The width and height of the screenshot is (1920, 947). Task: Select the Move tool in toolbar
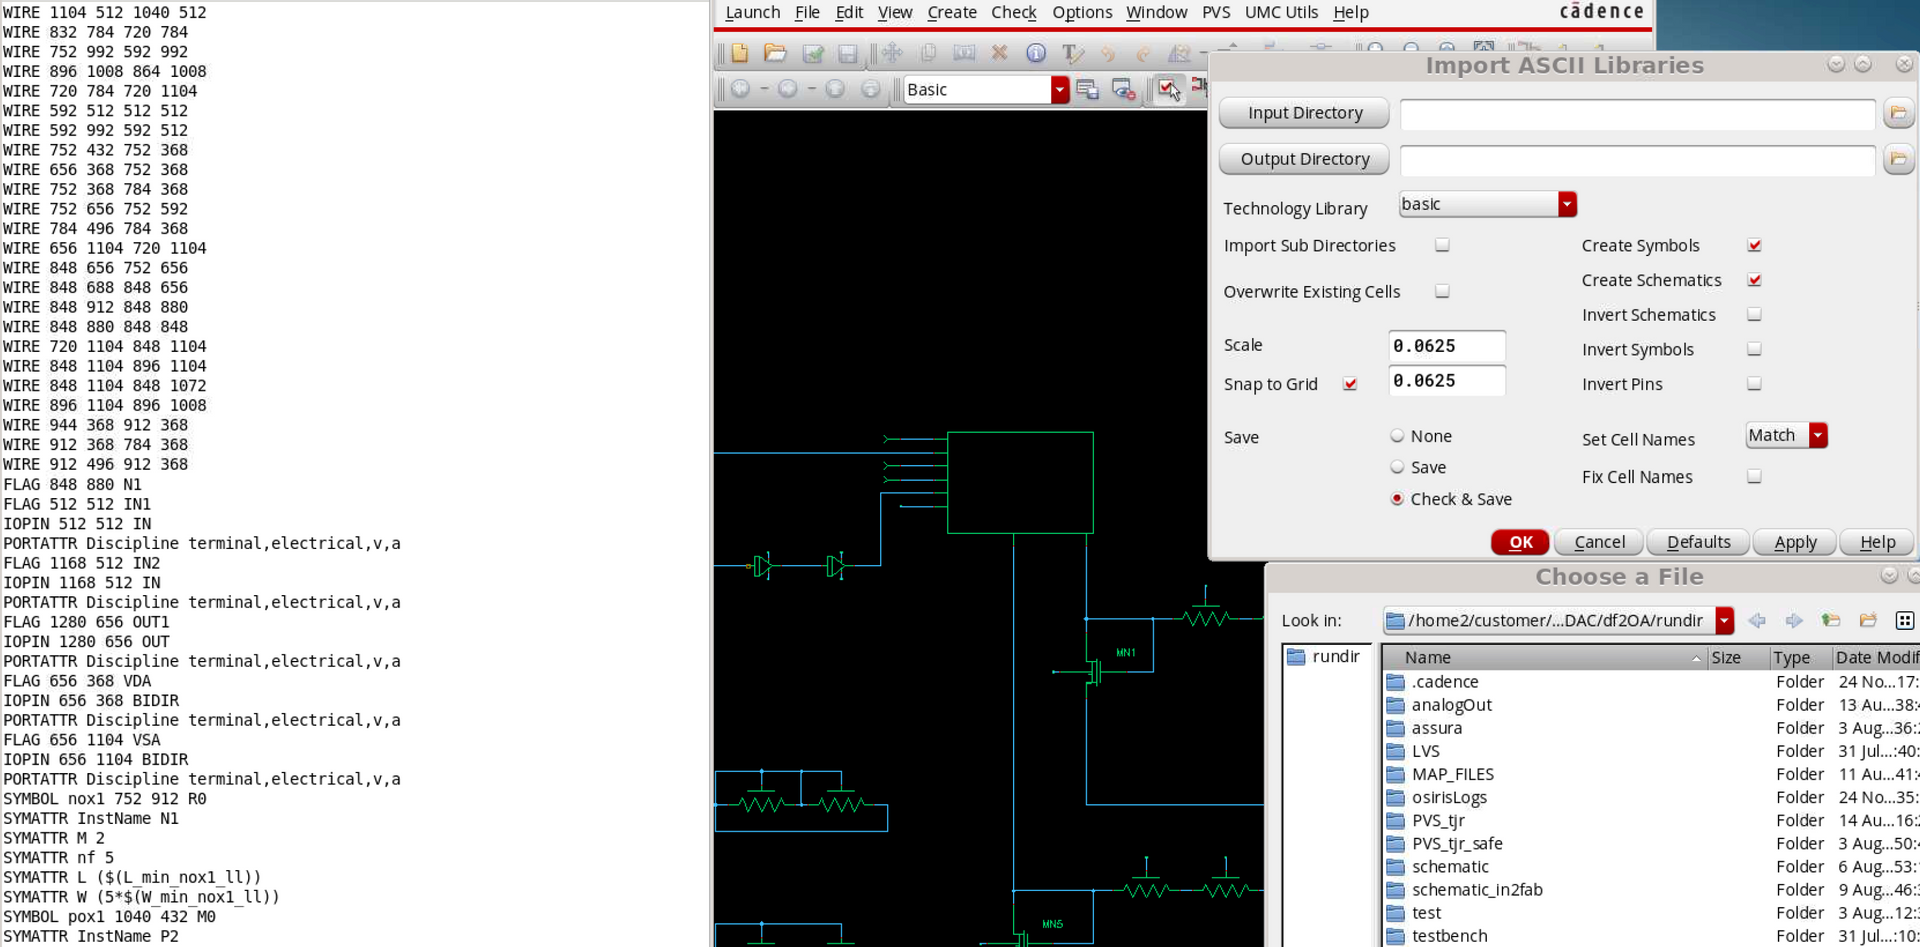pyautogui.click(x=892, y=53)
